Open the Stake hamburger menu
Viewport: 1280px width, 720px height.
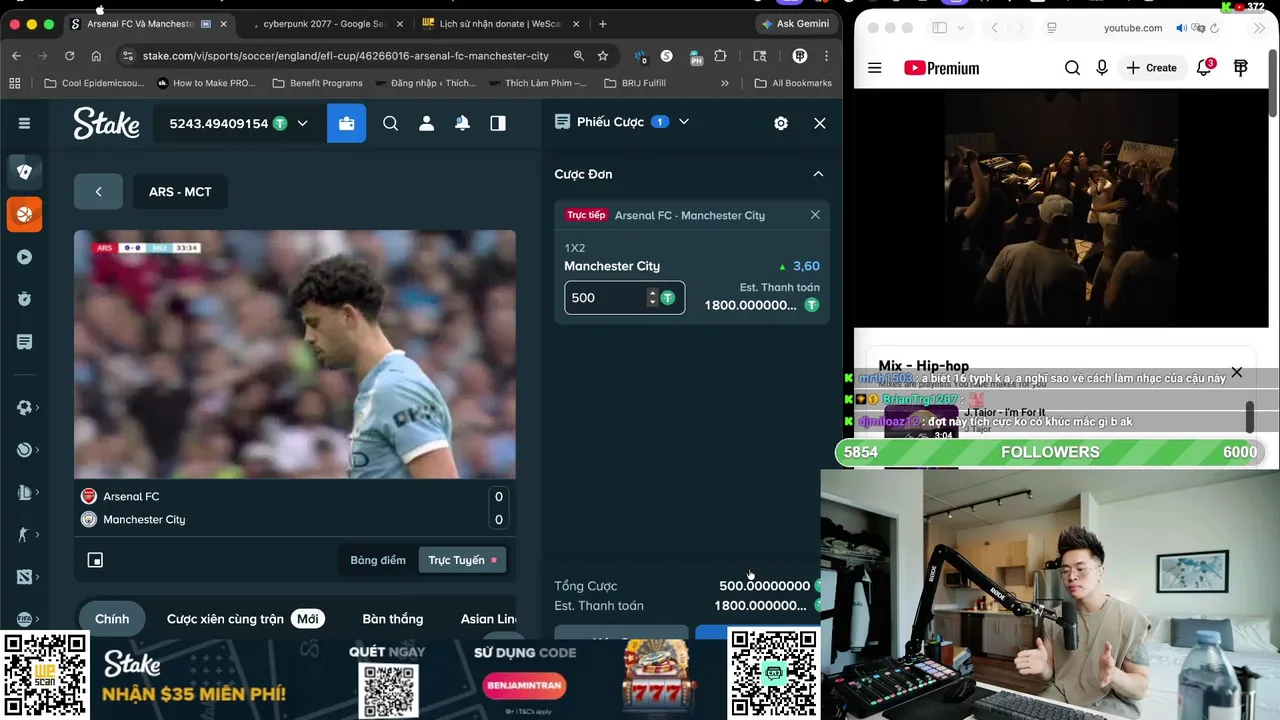pyautogui.click(x=24, y=123)
